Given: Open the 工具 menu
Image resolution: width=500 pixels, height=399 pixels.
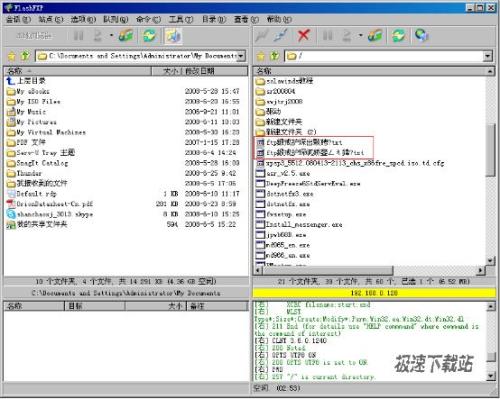Looking at the screenshot, I should pos(181,19).
